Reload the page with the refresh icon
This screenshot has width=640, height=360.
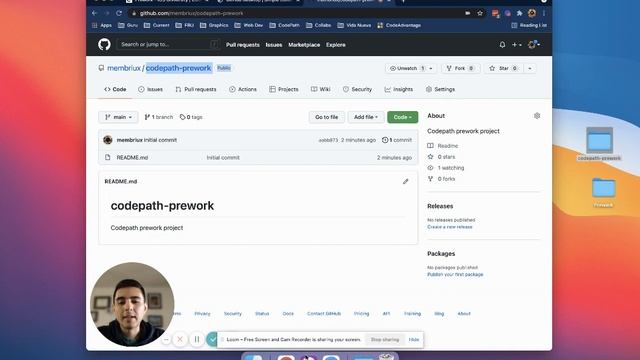[119, 13]
